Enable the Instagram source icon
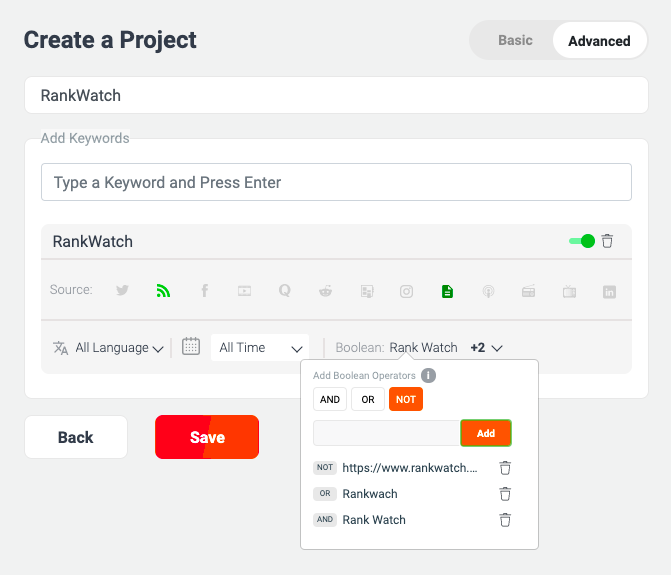The image size is (671, 575). coord(406,292)
